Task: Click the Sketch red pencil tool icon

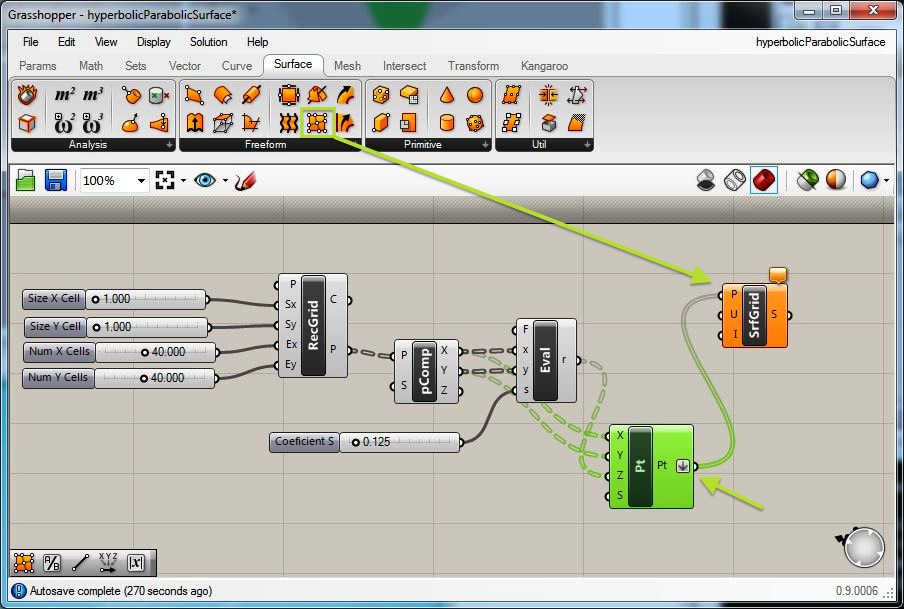Action: point(245,181)
